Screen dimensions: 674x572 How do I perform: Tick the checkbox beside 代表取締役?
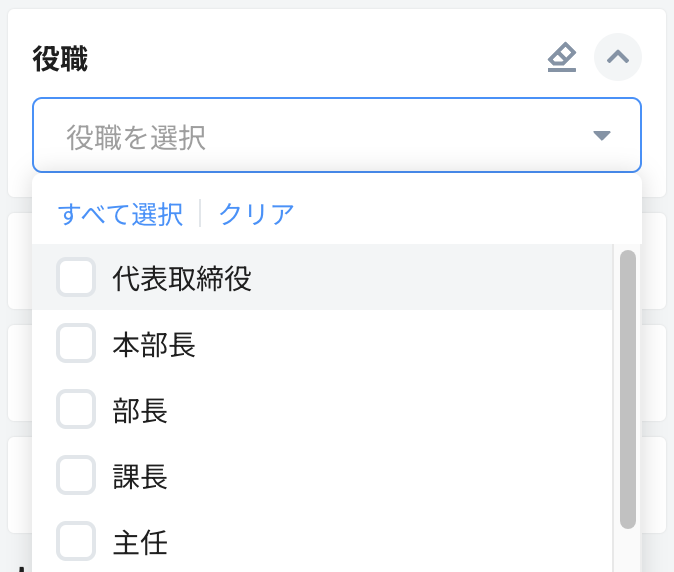click(76, 277)
